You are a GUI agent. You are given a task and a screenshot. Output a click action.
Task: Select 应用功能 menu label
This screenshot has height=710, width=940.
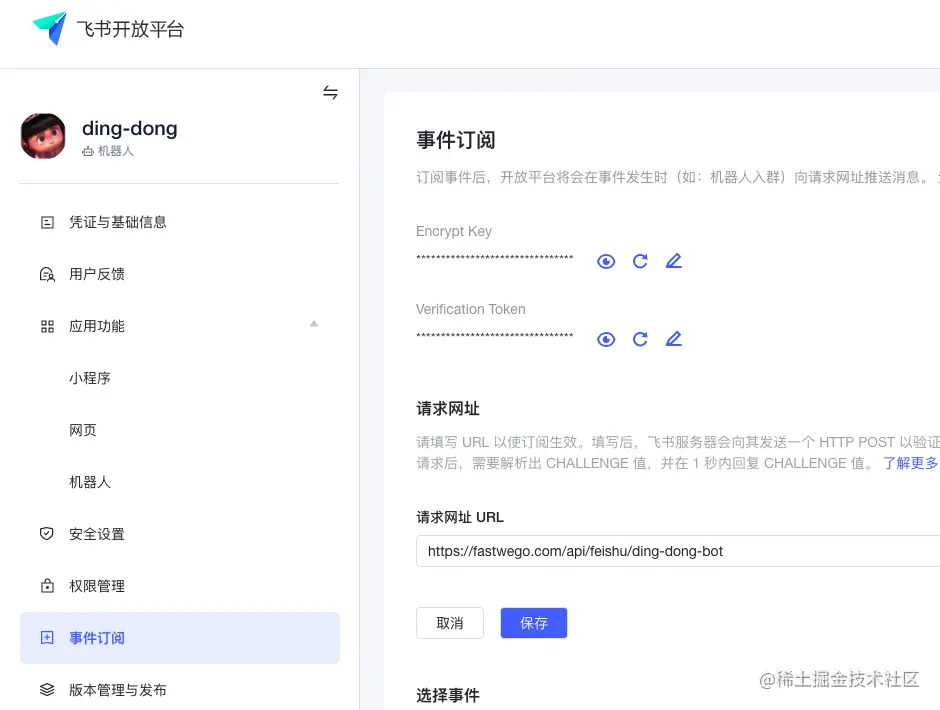(97, 326)
